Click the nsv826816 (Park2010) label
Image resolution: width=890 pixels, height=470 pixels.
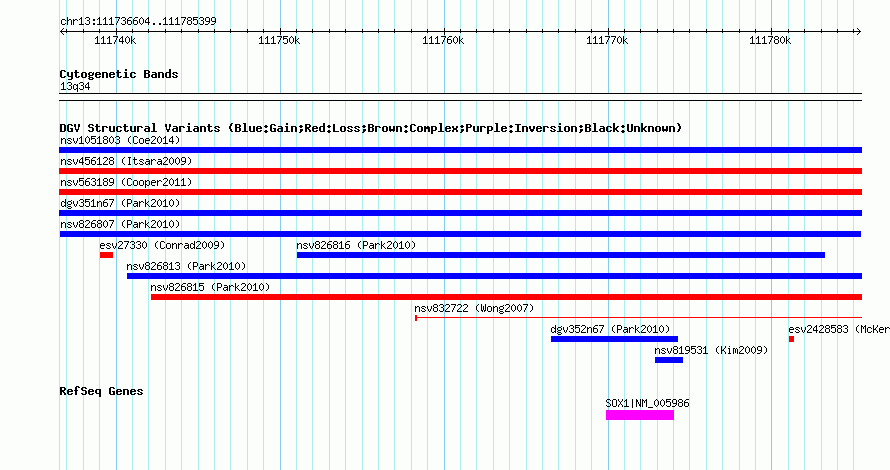tap(356, 245)
